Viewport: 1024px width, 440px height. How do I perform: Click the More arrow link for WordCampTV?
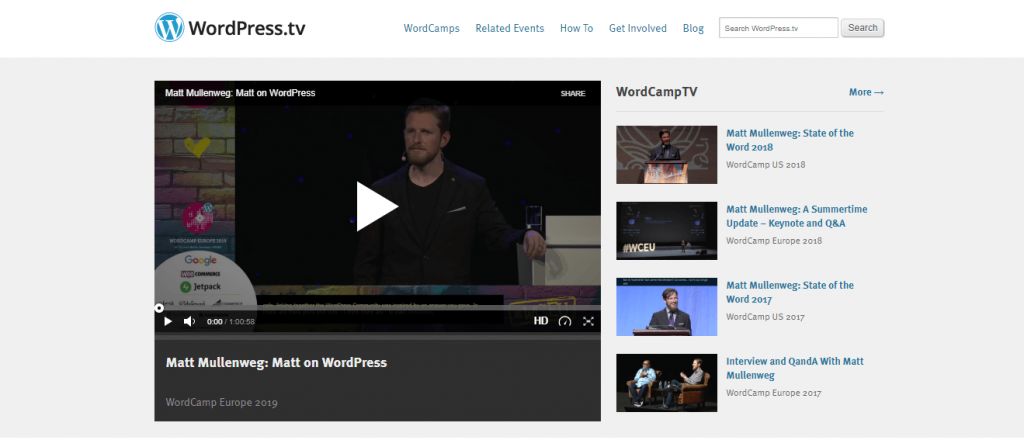(x=867, y=92)
